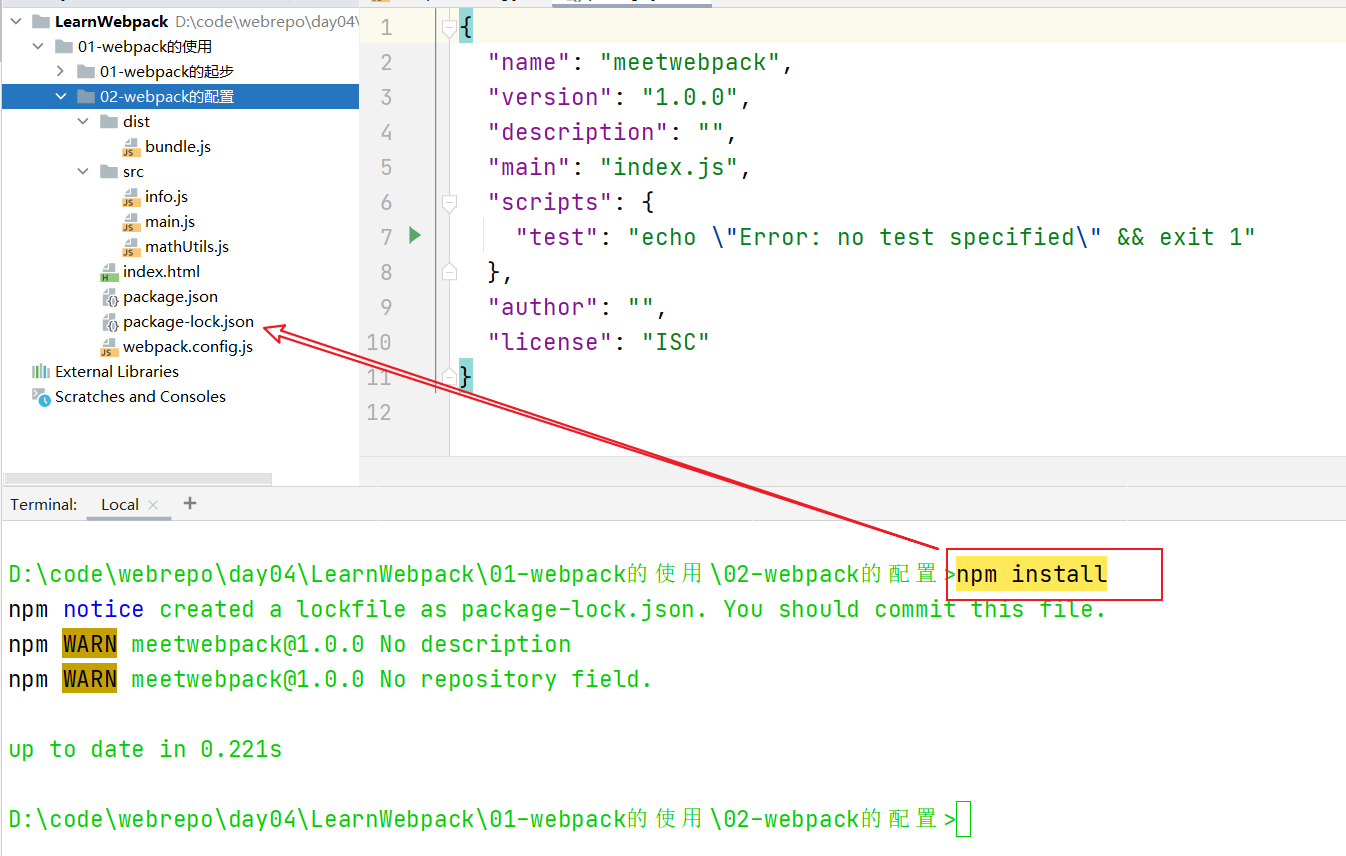Collapse the dist folder
Viewport: 1346px width, 856px height.
[x=83, y=121]
